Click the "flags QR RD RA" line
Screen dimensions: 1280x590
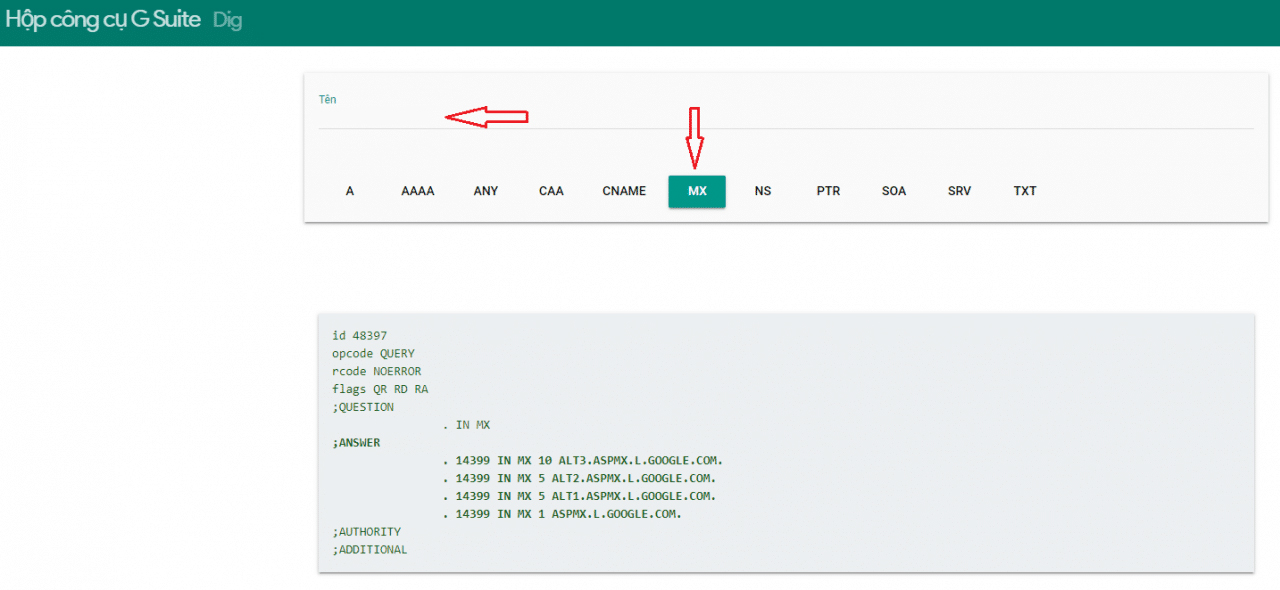click(x=380, y=389)
